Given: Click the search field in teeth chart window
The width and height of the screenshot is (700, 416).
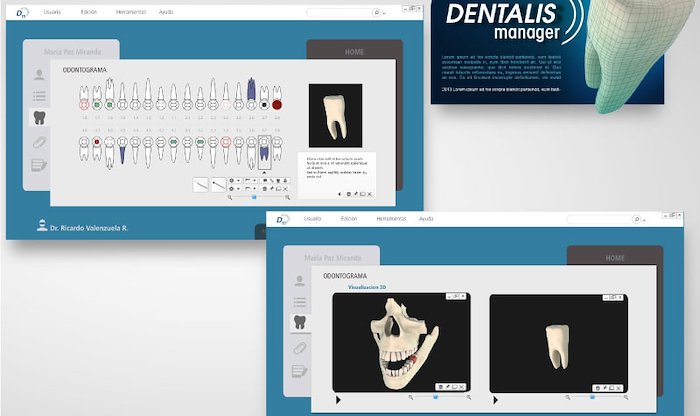Looking at the screenshot, I should tap(339, 12).
